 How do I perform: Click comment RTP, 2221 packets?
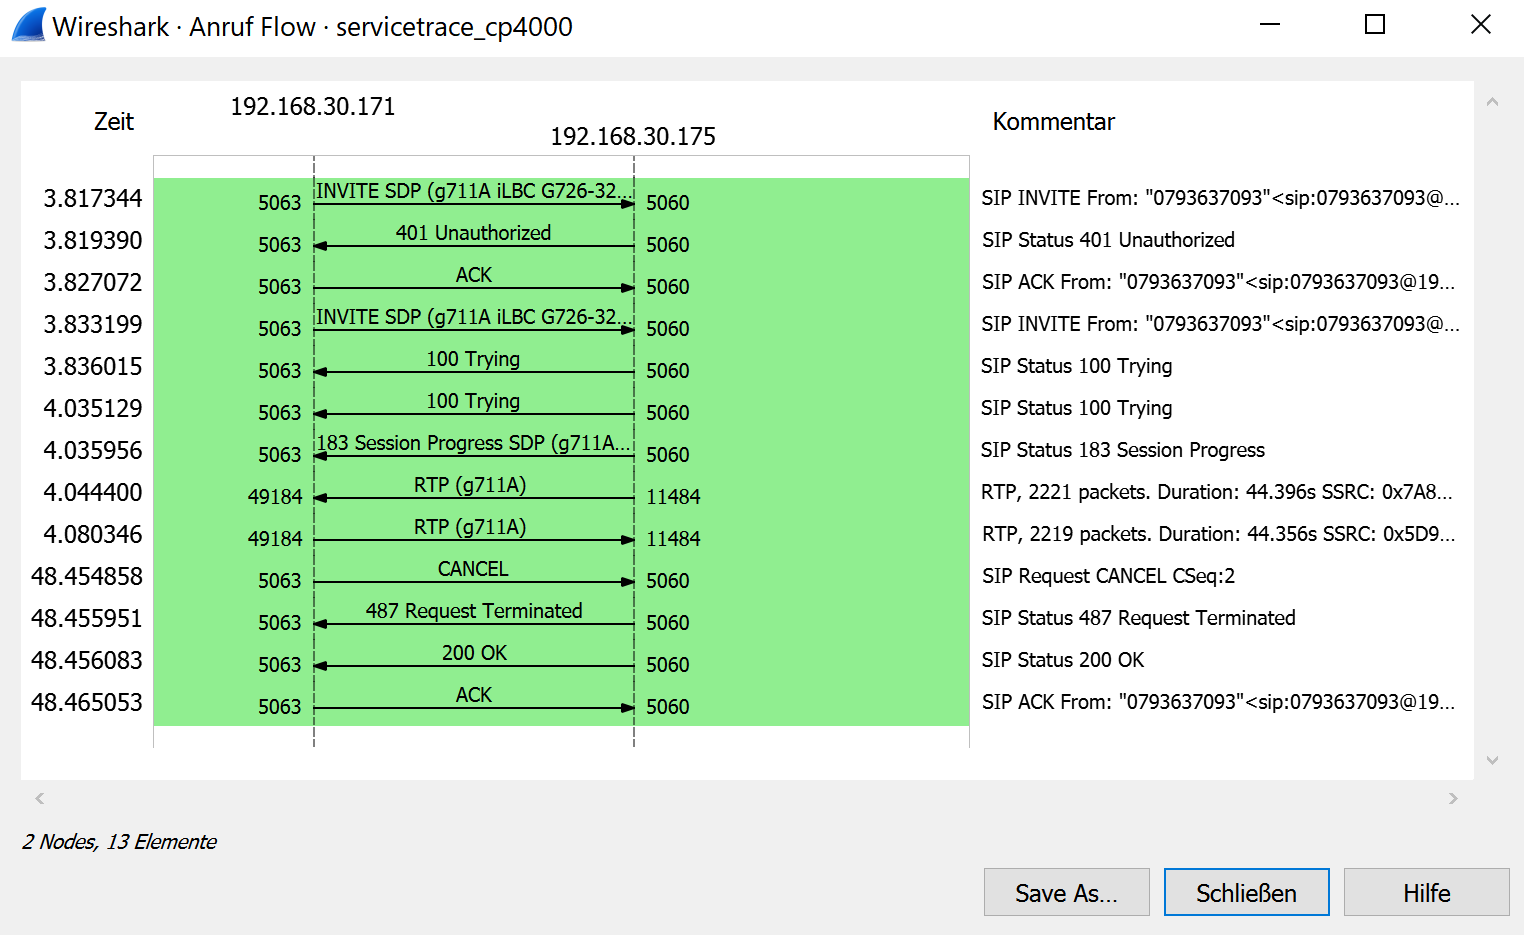(x=1217, y=492)
